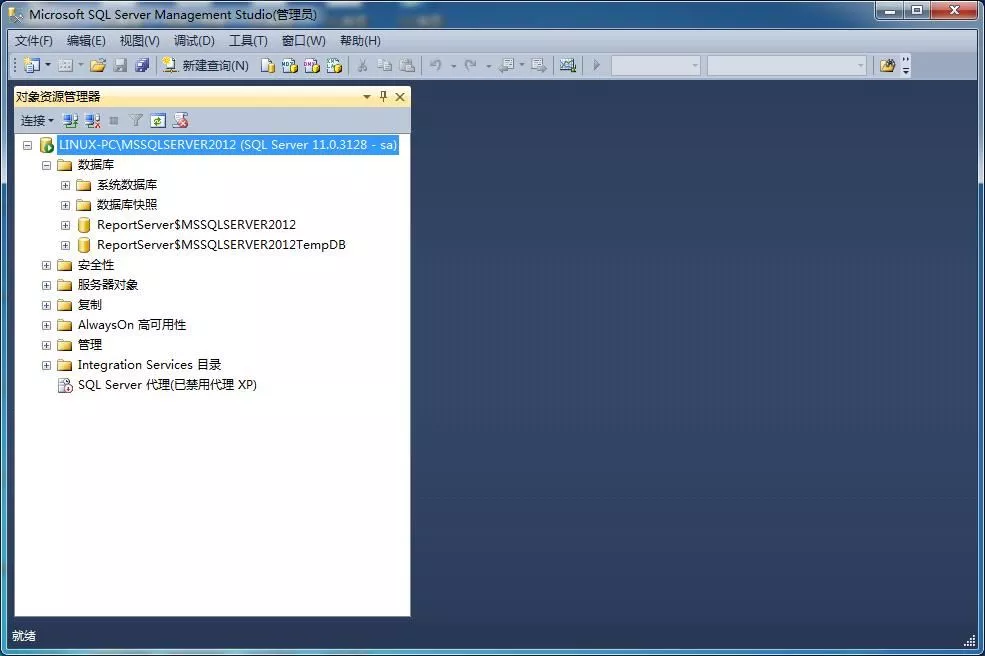The image size is (985, 656).
Task: Click the SQL Server Agent icon
Action: (65, 385)
